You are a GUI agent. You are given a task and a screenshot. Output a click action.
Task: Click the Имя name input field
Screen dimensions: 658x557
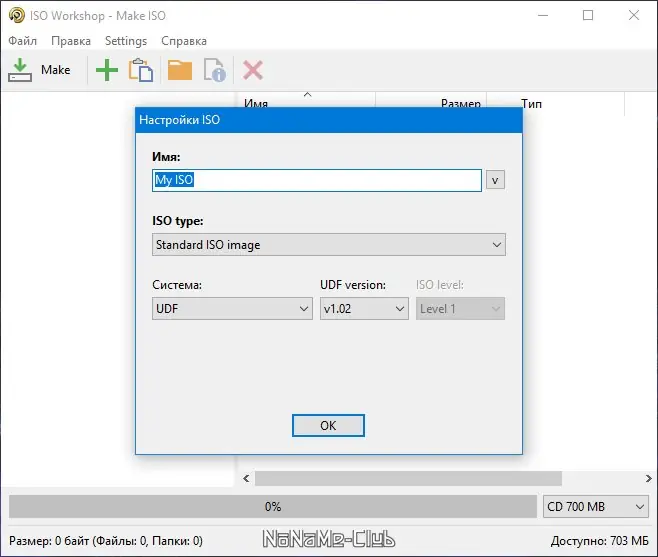(x=317, y=180)
